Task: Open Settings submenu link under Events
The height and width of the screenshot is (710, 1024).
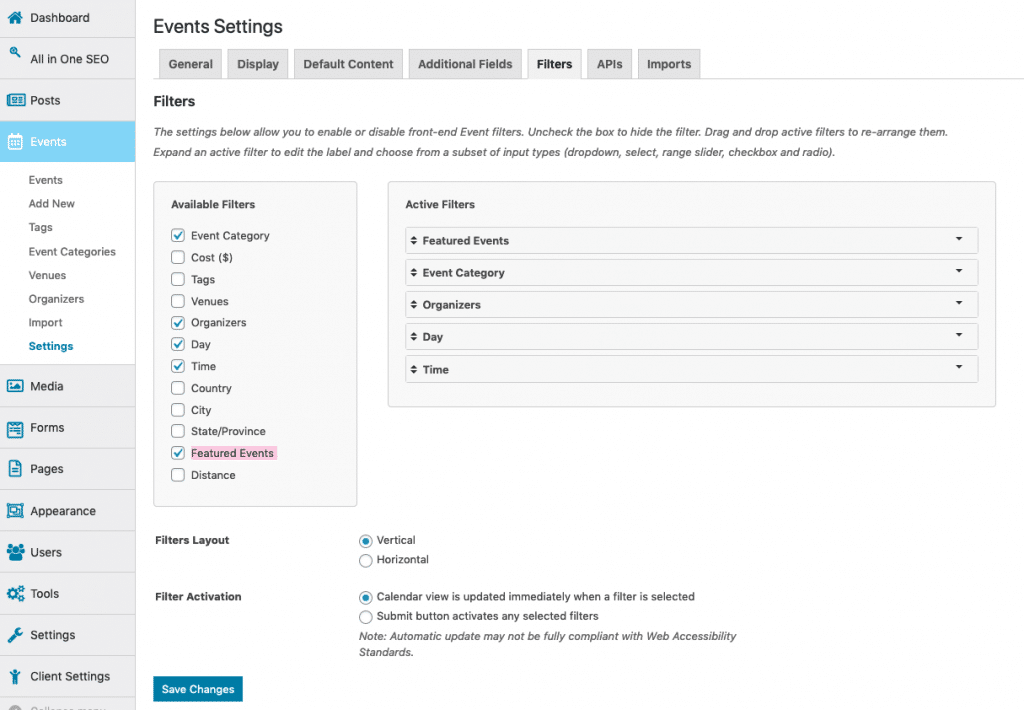Action: [x=51, y=346]
